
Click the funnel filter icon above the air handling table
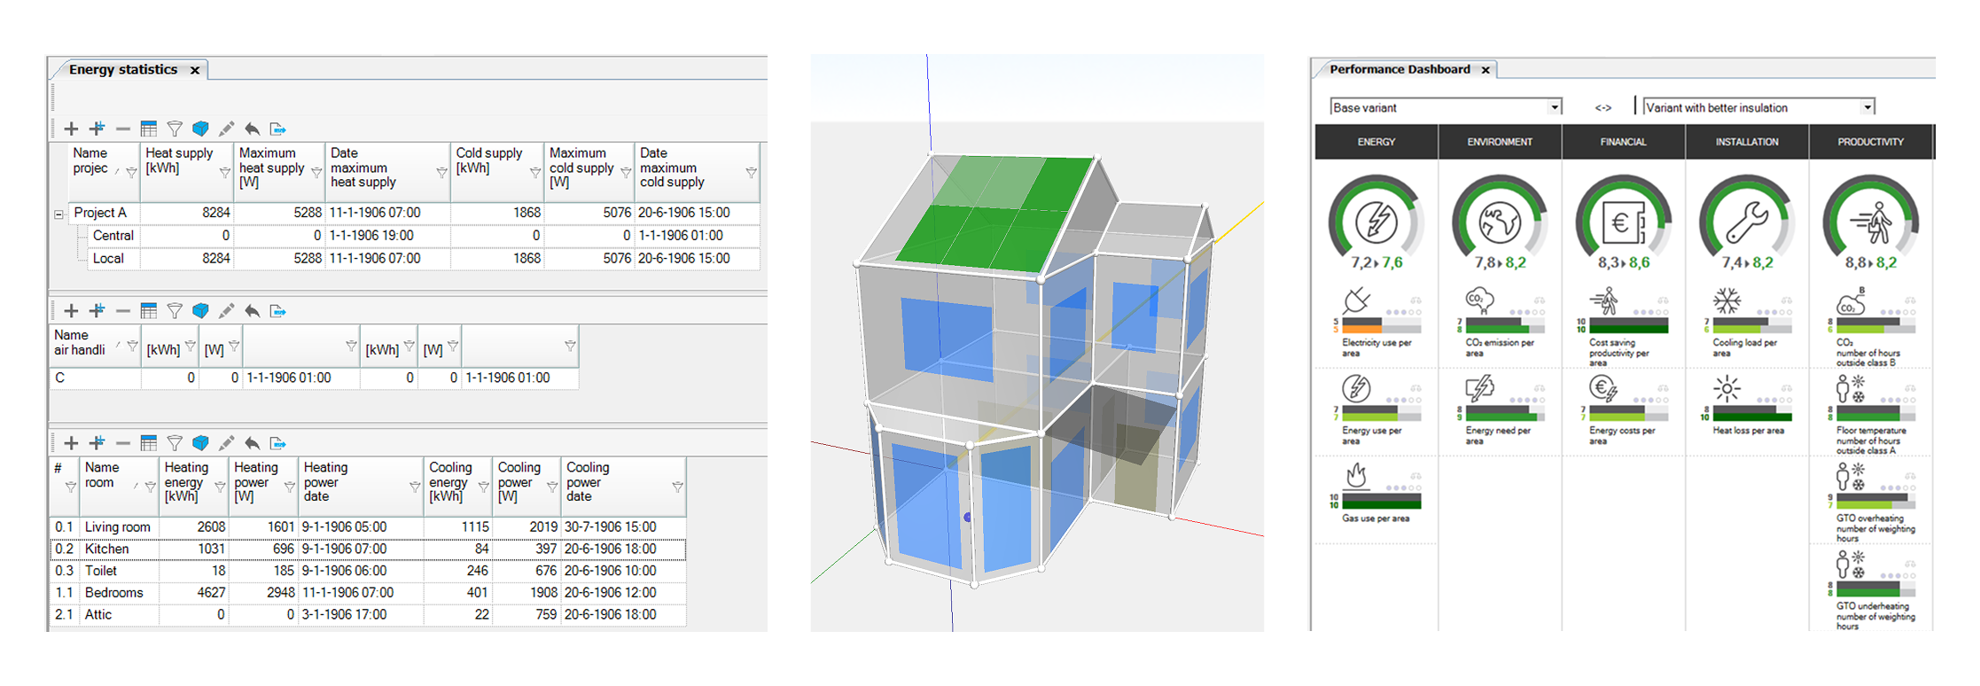click(175, 311)
